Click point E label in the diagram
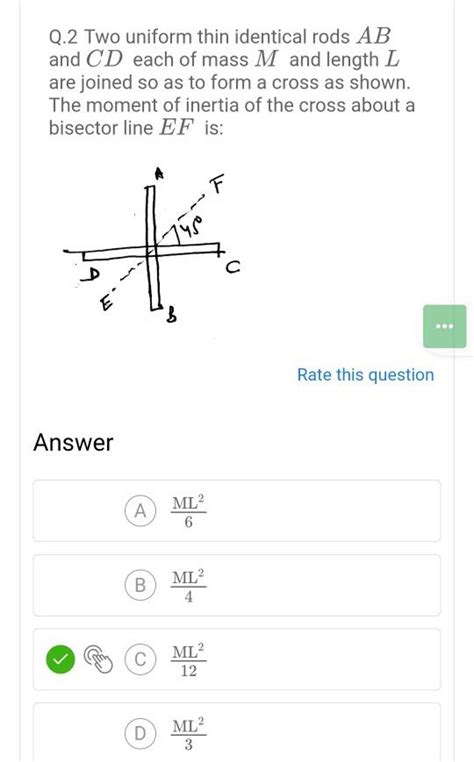Viewport: 474px width, 762px height. point(106,301)
